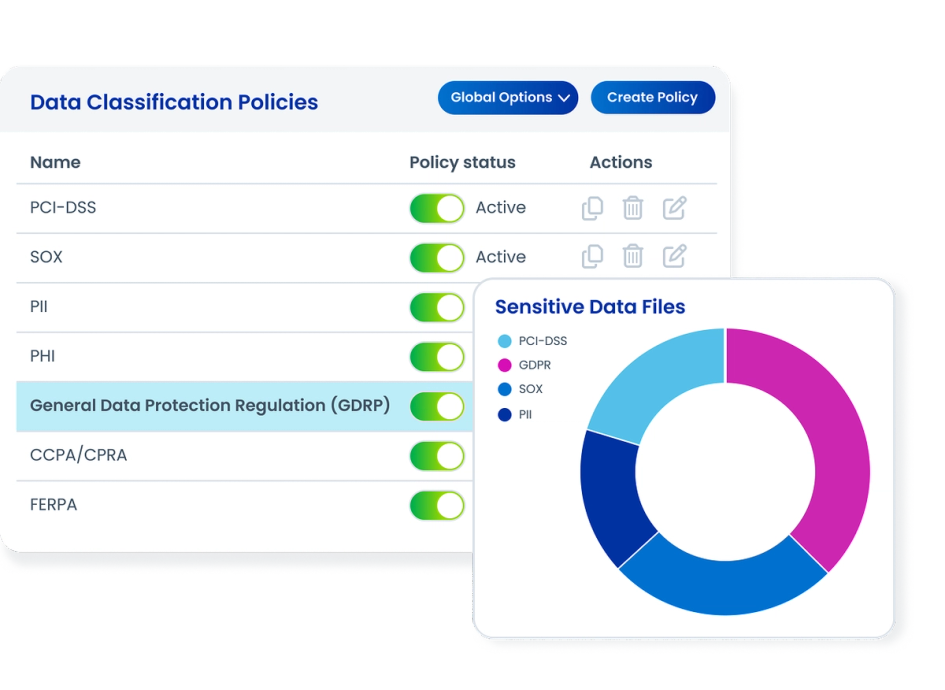Open the Global Options dropdown
This screenshot has width=945, height=690.
coord(508,98)
